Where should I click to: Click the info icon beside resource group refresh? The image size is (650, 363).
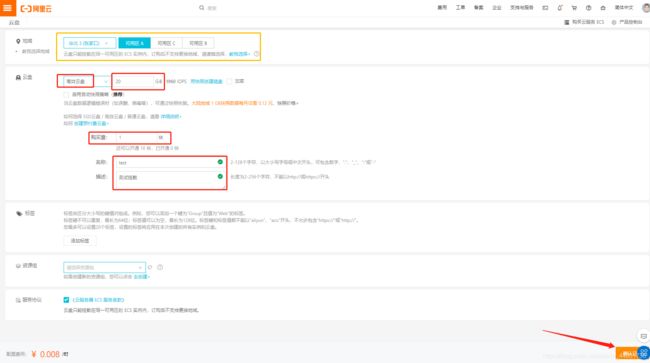pos(160,267)
